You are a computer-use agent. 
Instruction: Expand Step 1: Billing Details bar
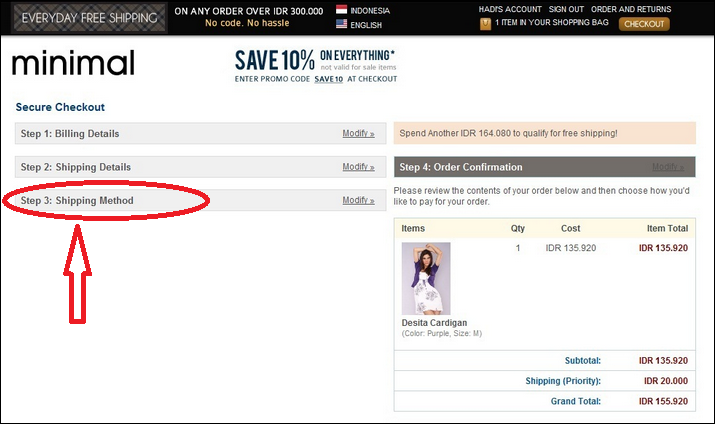pos(201,134)
